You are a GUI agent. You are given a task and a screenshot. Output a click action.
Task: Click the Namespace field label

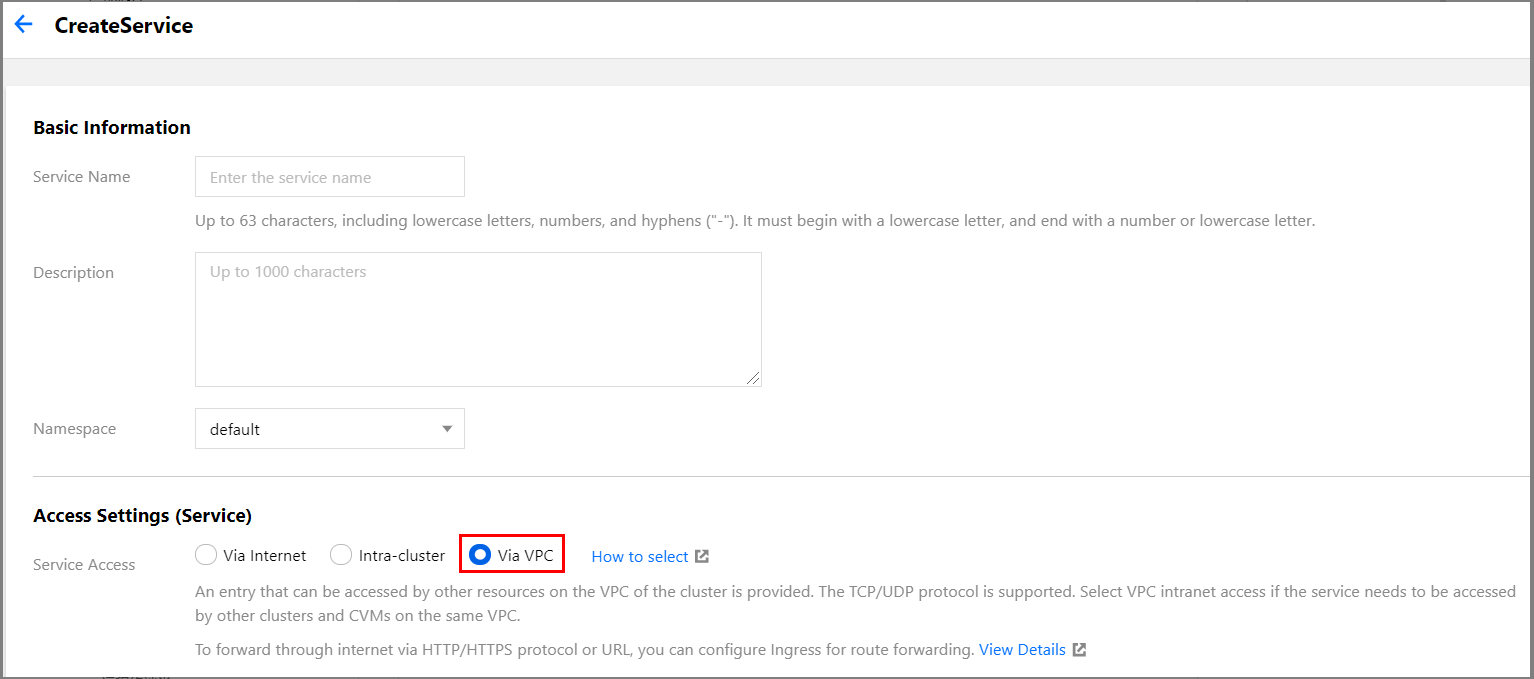pyautogui.click(x=75, y=429)
